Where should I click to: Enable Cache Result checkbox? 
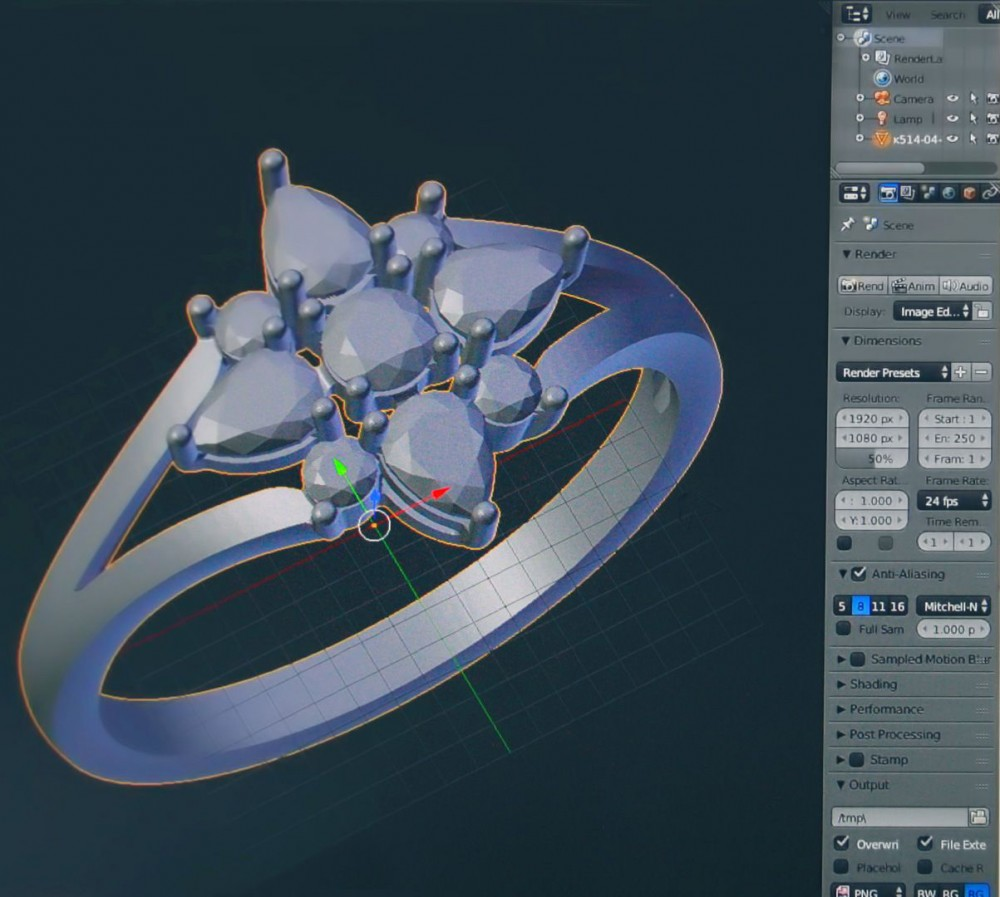point(925,866)
